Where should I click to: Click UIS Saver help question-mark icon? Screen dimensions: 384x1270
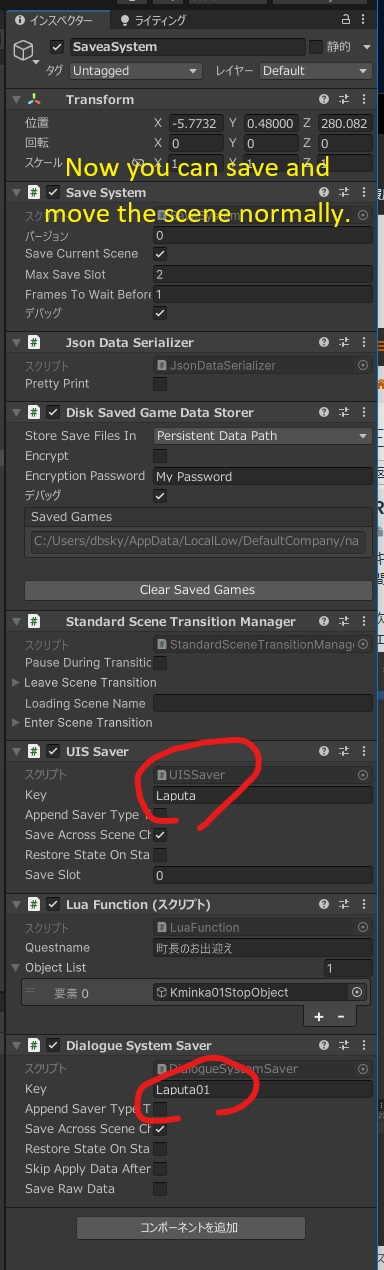[x=324, y=752]
